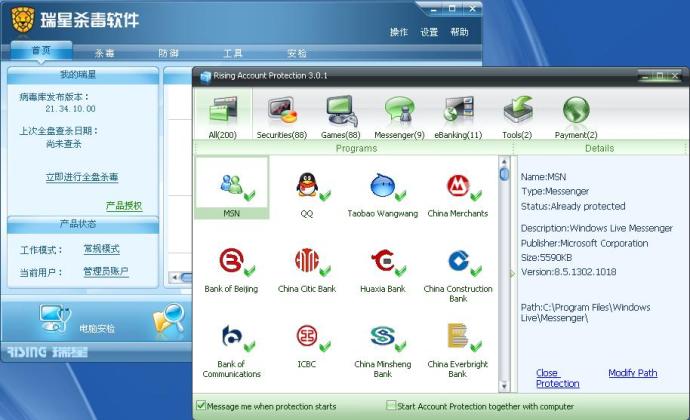Image resolution: width=690 pixels, height=420 pixels.
Task: Open the 操作 menu
Action: (x=399, y=32)
